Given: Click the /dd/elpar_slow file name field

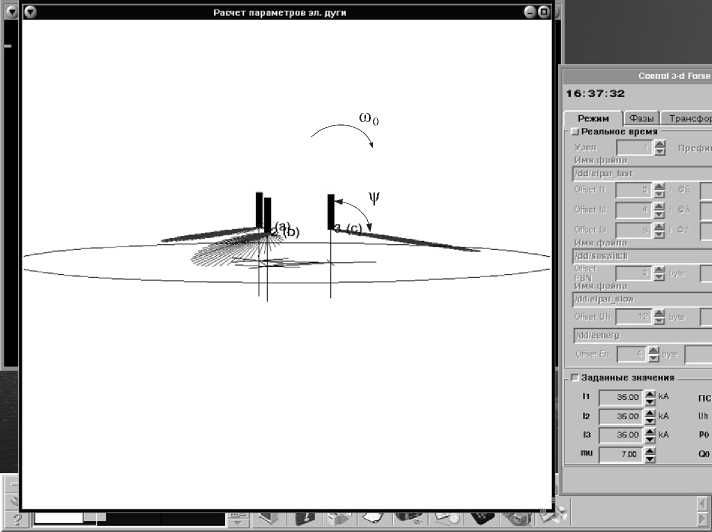Looking at the screenshot, I should [642, 299].
